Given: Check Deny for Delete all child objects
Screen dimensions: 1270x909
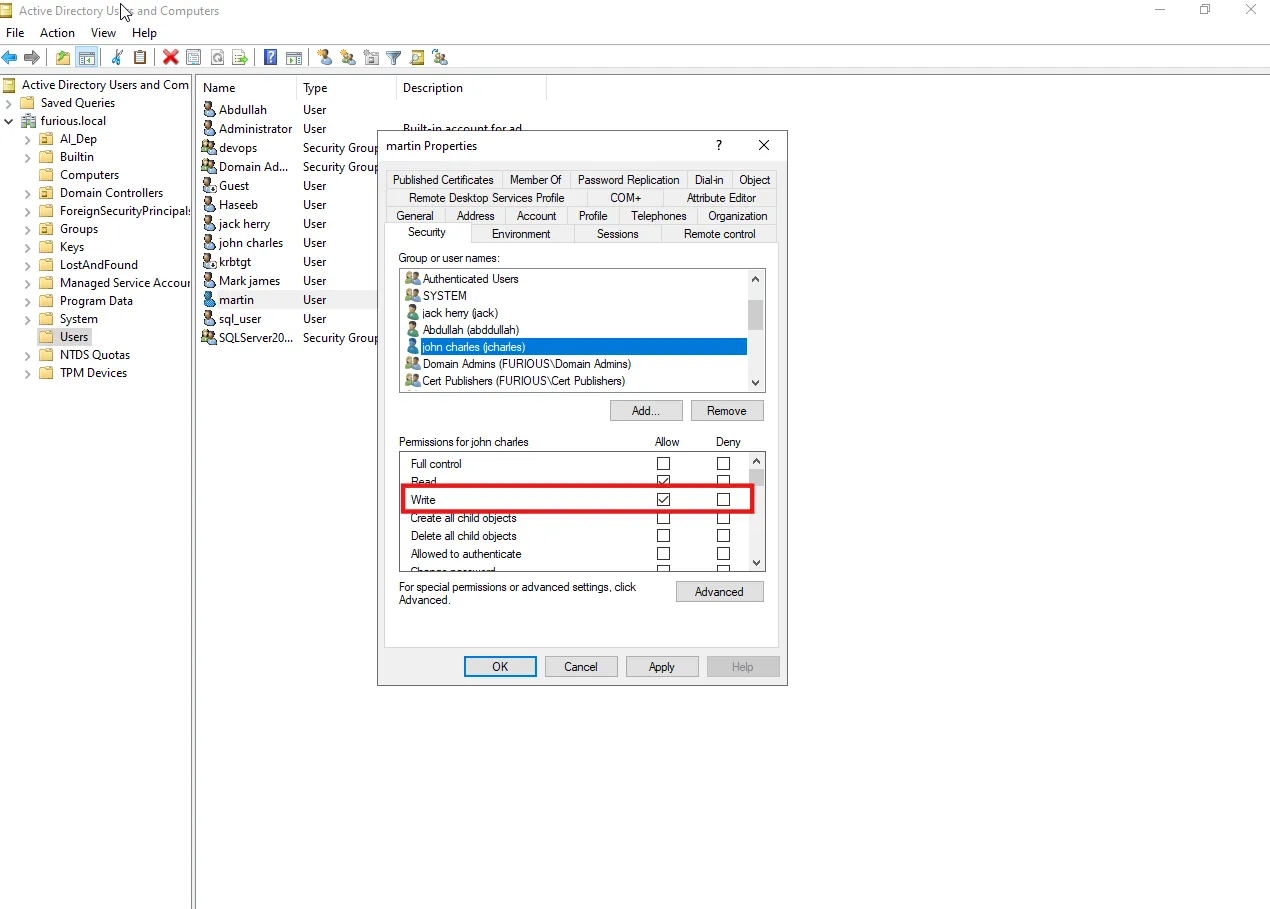Looking at the screenshot, I should point(723,536).
